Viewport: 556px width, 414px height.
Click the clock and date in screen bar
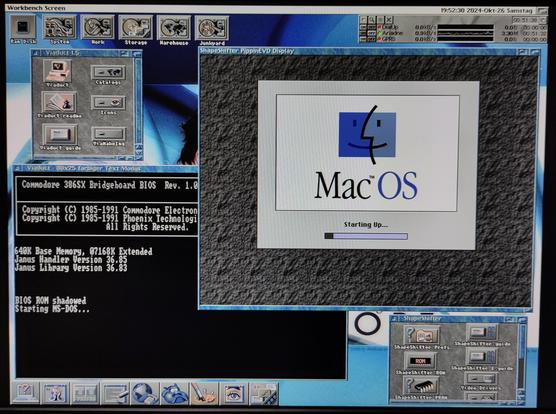pyautogui.click(x=487, y=11)
